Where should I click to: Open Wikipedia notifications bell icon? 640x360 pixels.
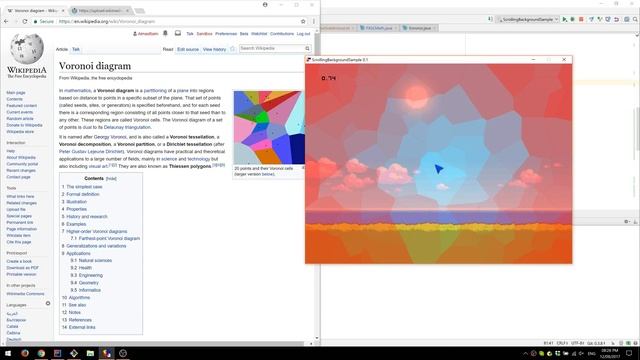pos(165,33)
